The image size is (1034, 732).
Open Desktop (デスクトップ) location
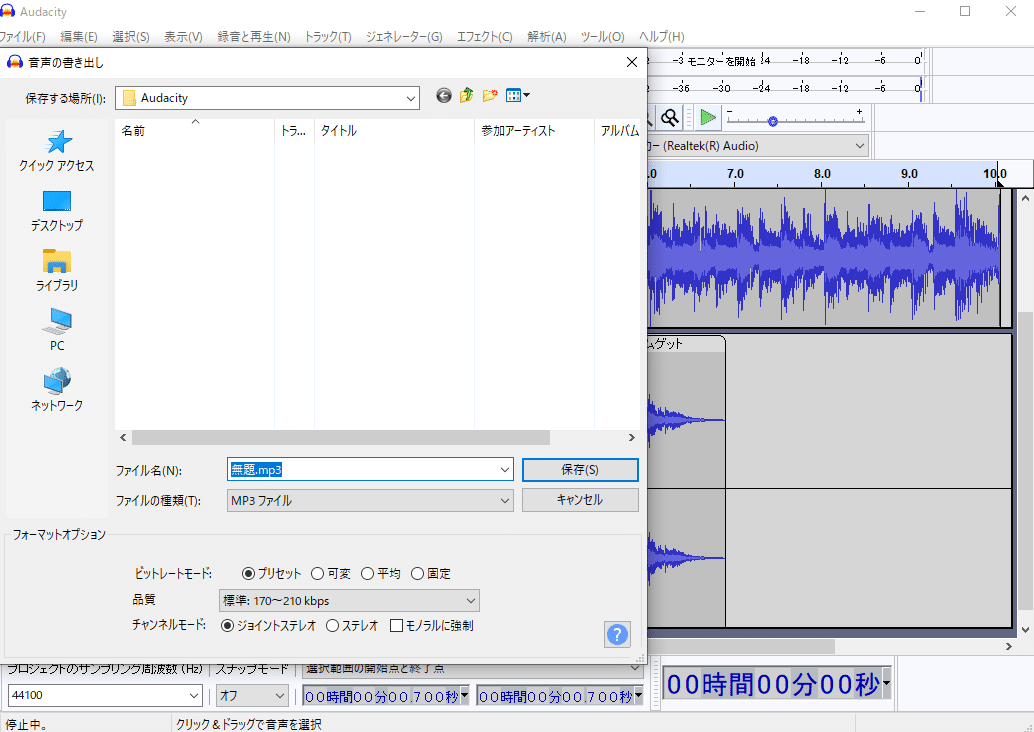pos(57,211)
